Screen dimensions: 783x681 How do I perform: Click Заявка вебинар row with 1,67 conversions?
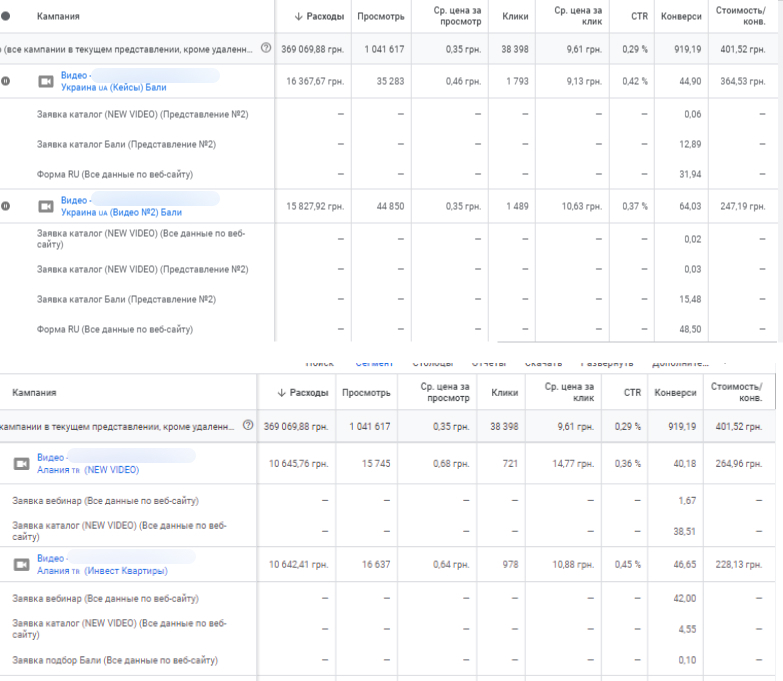(x=105, y=501)
